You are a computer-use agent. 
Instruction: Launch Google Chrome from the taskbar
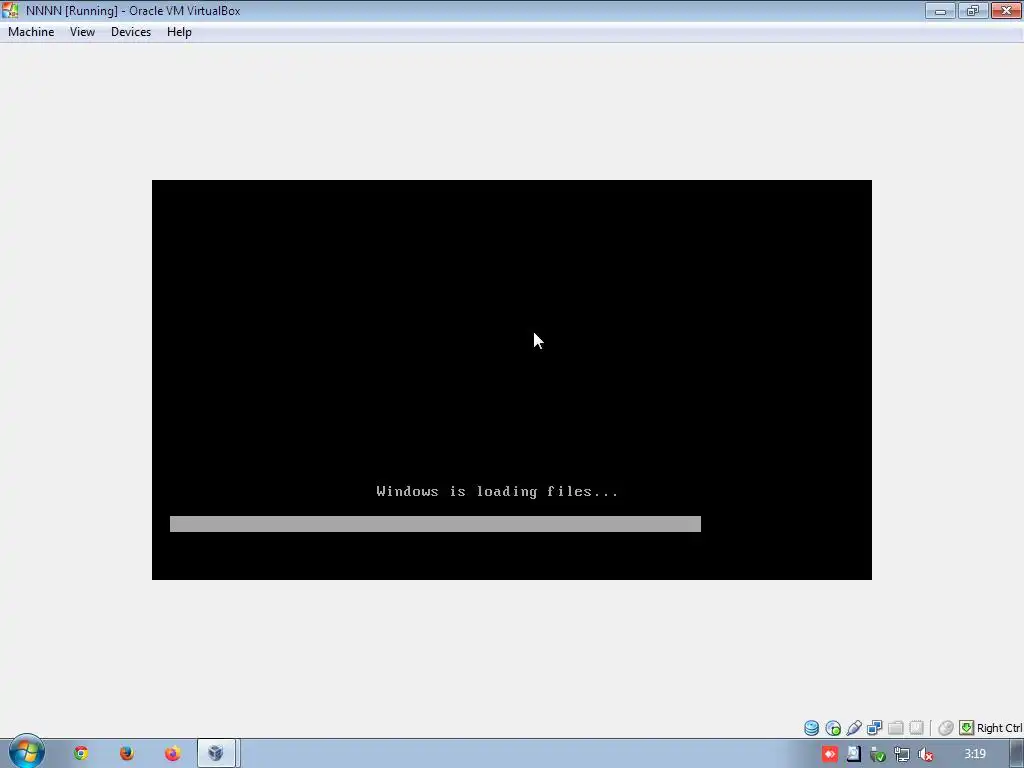coord(81,753)
